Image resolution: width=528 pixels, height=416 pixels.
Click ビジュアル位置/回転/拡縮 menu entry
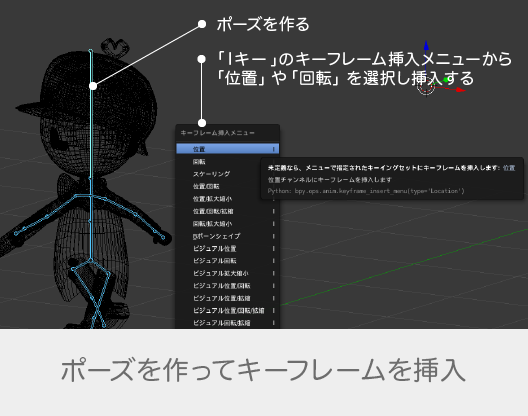click(x=228, y=311)
